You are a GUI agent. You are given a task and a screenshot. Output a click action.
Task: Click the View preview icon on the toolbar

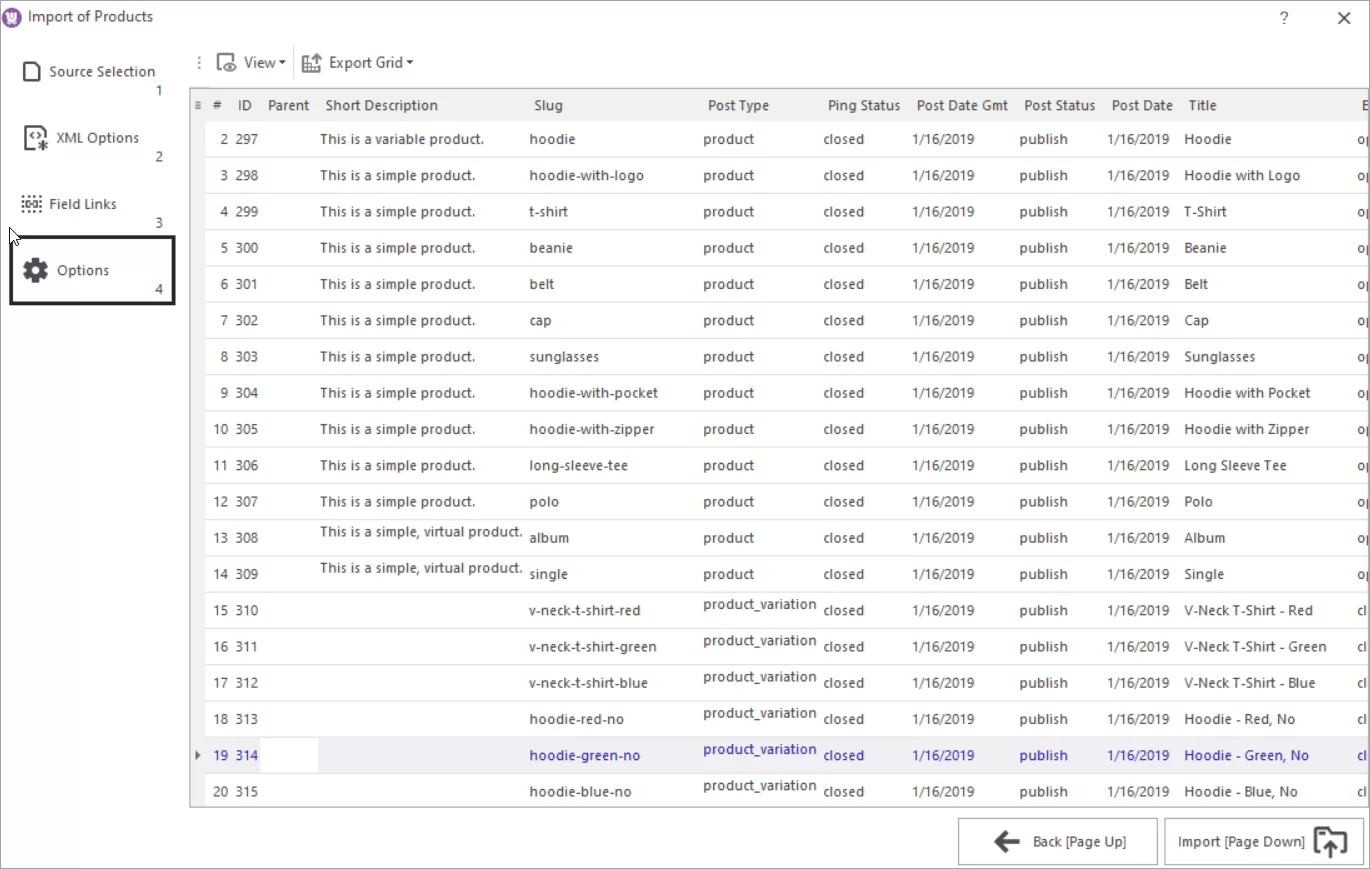(x=227, y=62)
